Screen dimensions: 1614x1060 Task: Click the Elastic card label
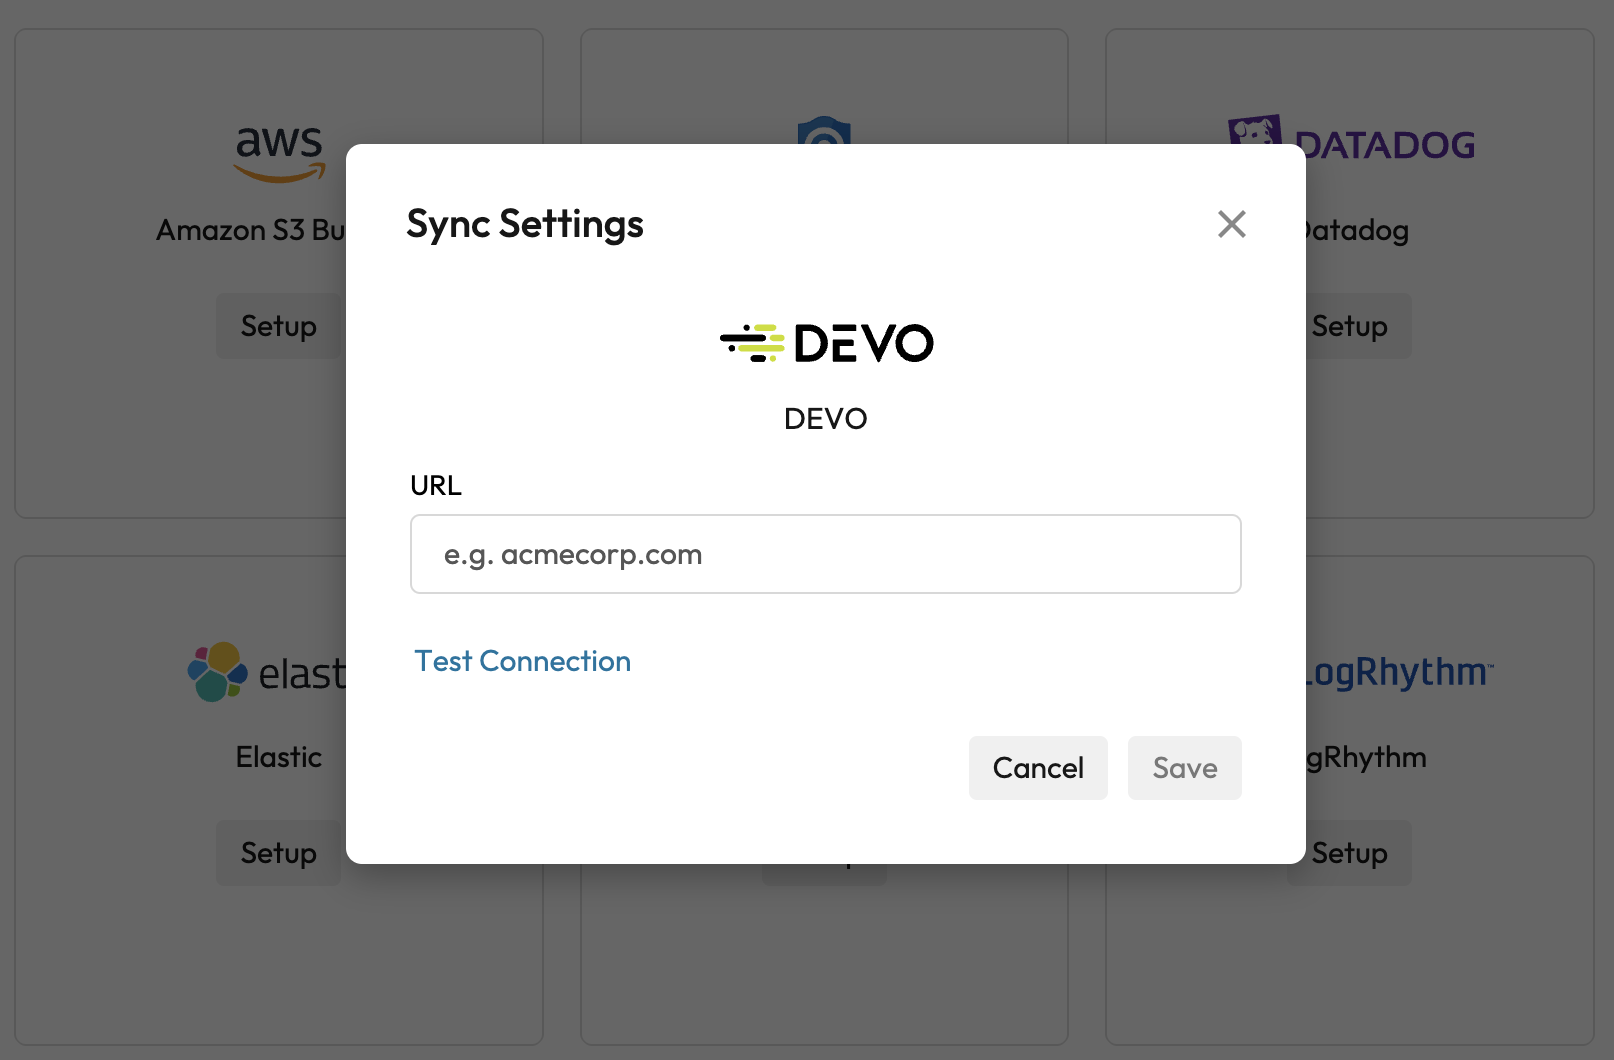pos(278,757)
